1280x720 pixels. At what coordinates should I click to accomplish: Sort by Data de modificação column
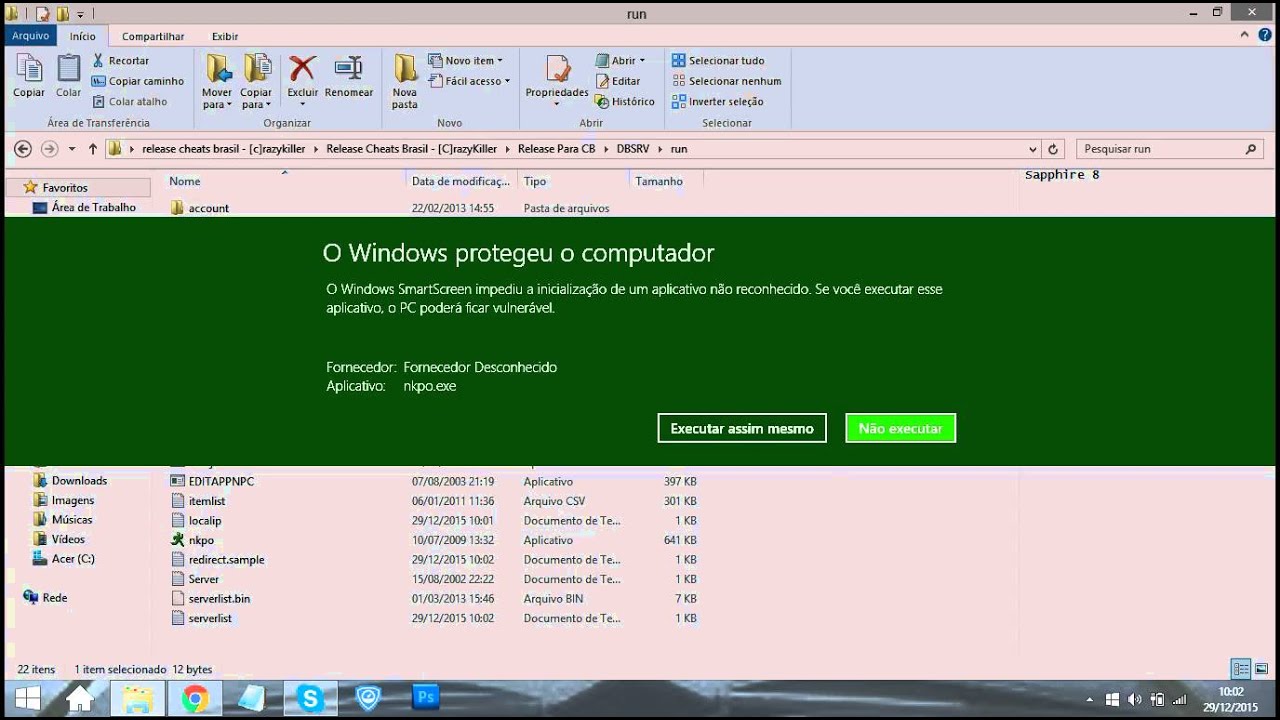coord(461,181)
